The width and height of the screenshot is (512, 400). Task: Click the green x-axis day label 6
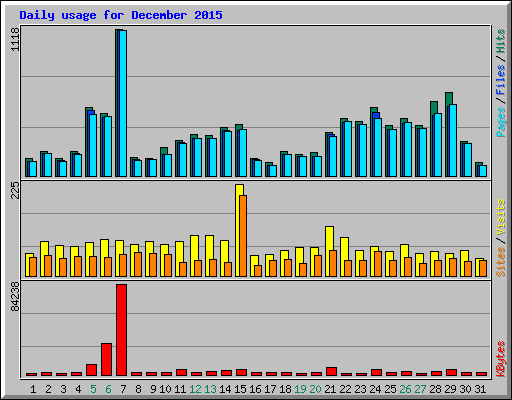pos(108,389)
